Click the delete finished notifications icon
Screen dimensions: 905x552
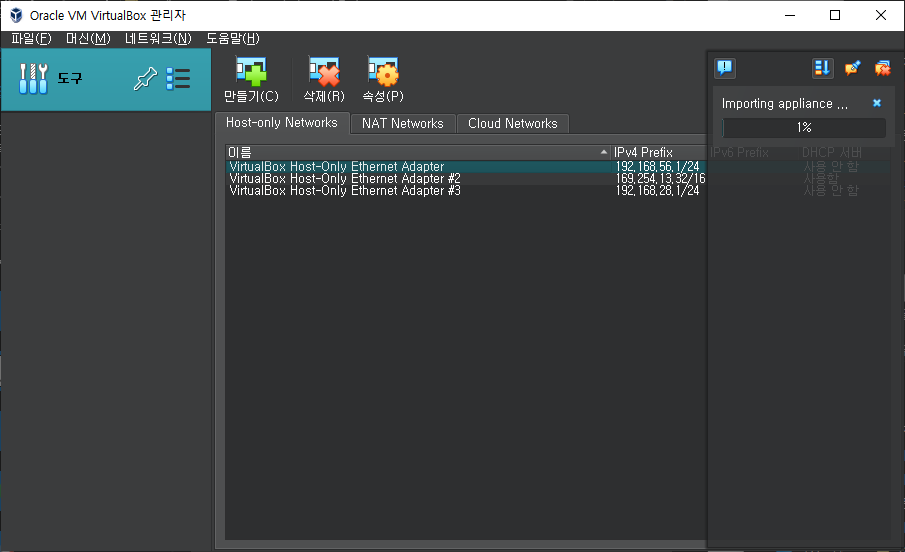point(882,68)
